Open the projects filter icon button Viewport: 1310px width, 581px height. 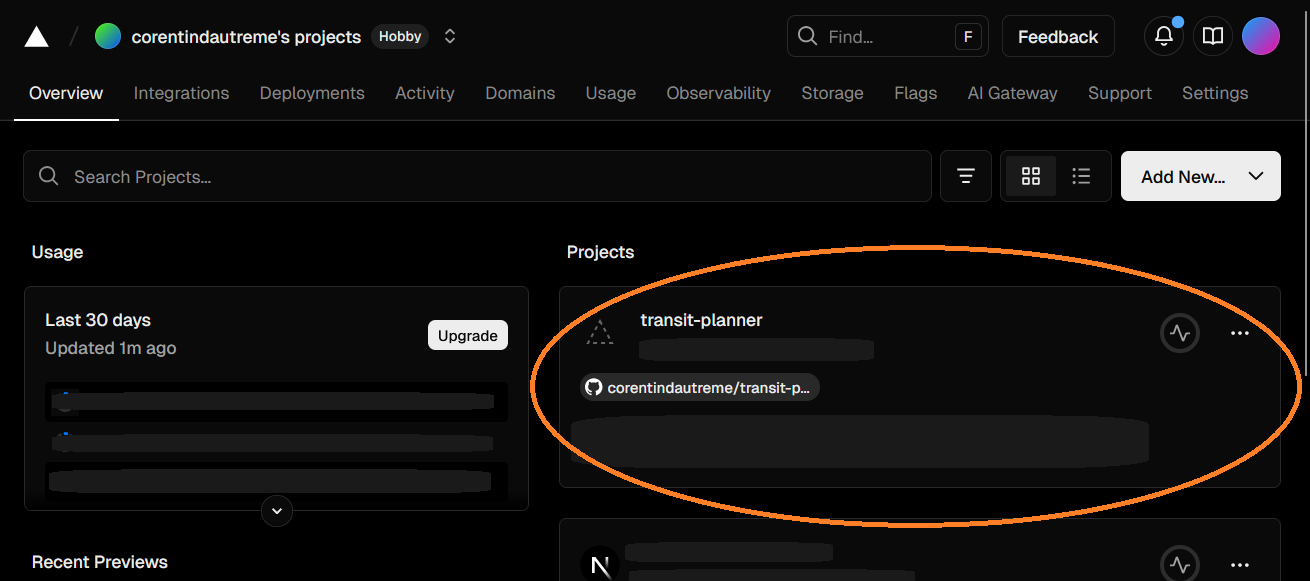966,177
